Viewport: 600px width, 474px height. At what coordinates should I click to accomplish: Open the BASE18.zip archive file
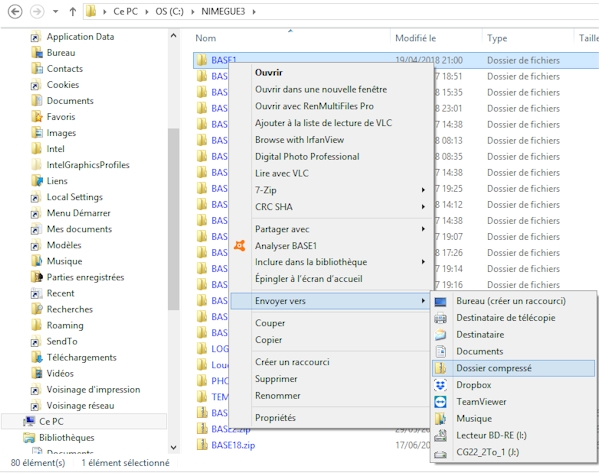click(x=232, y=445)
